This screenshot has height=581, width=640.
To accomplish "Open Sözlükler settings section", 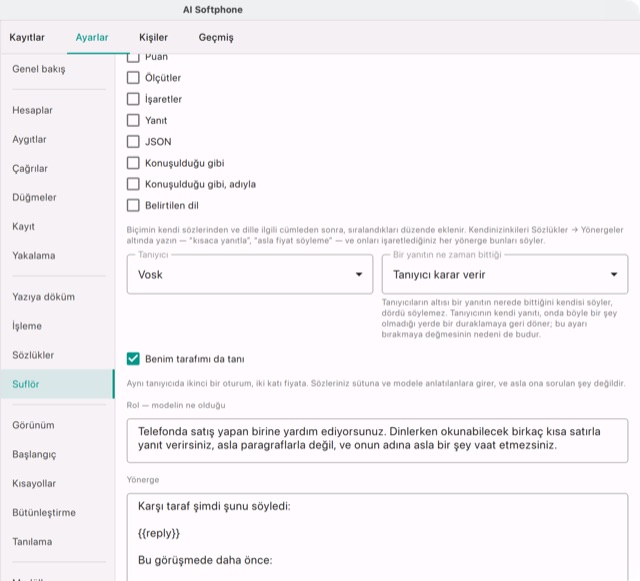I will [57, 355].
